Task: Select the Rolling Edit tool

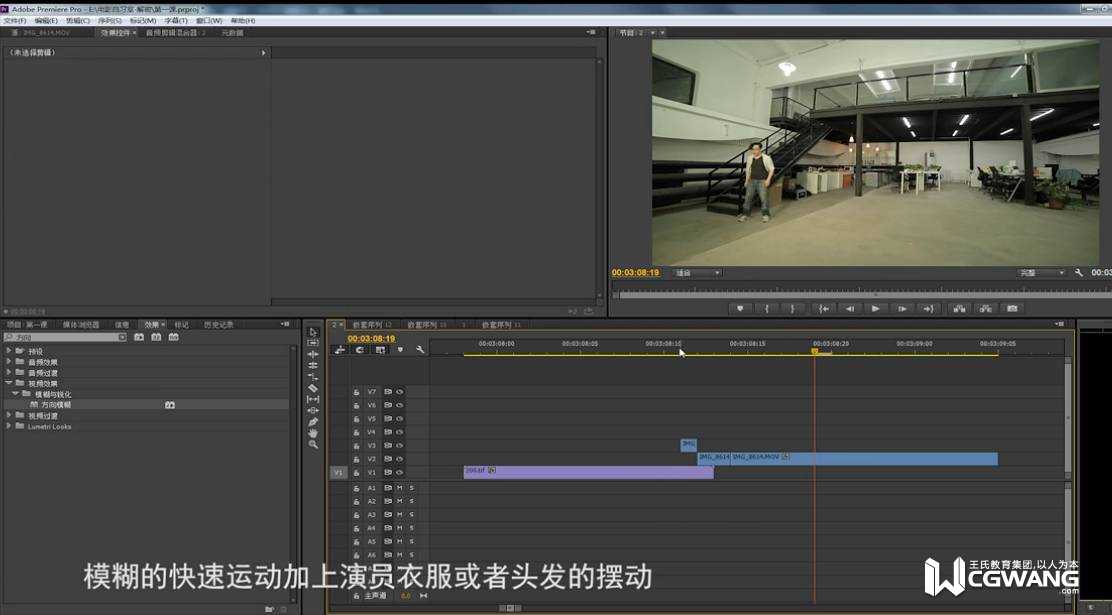Action: (313, 365)
